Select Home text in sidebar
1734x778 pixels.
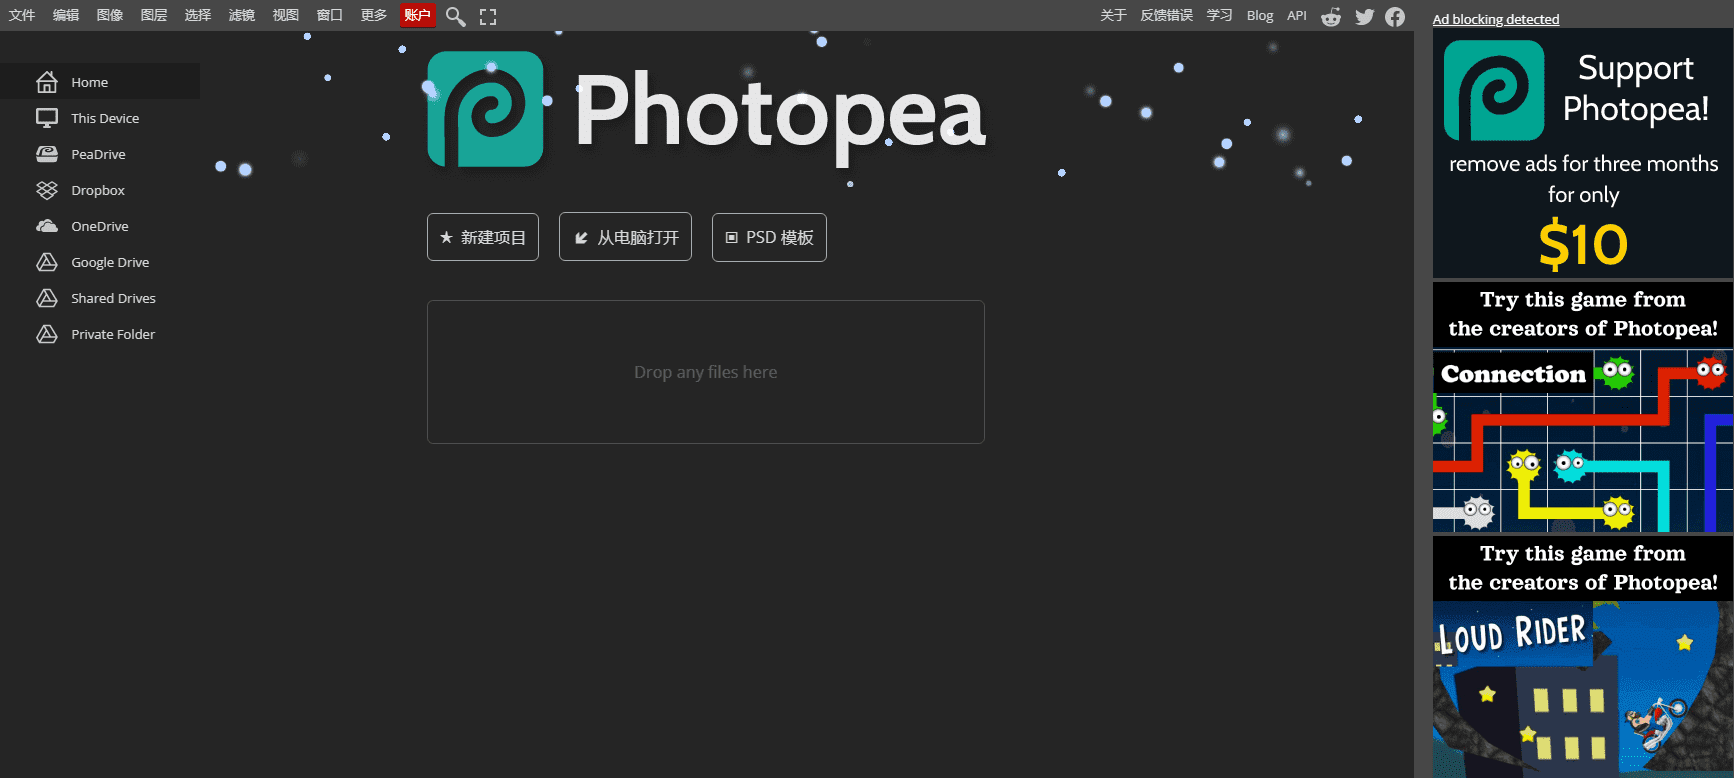[x=89, y=82]
